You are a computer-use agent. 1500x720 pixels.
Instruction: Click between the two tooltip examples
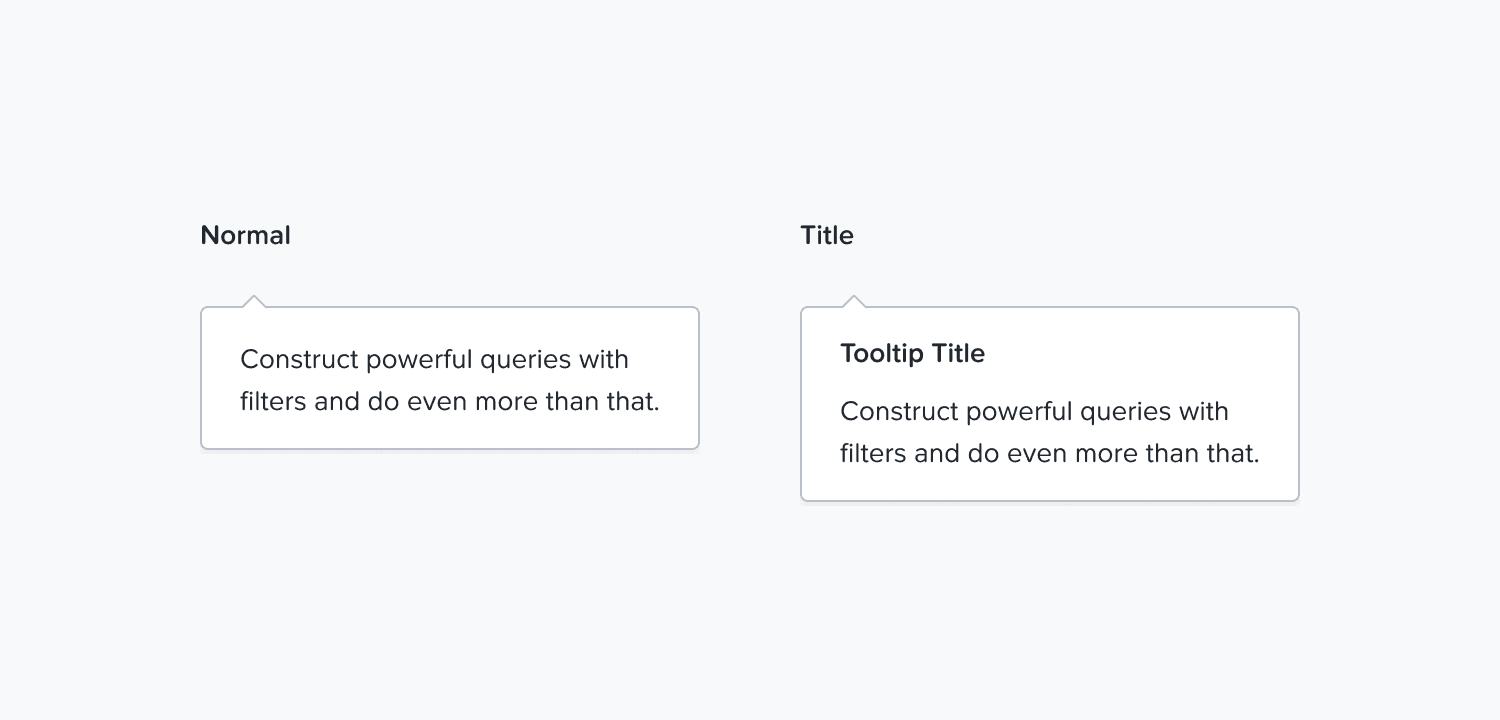[750, 380]
